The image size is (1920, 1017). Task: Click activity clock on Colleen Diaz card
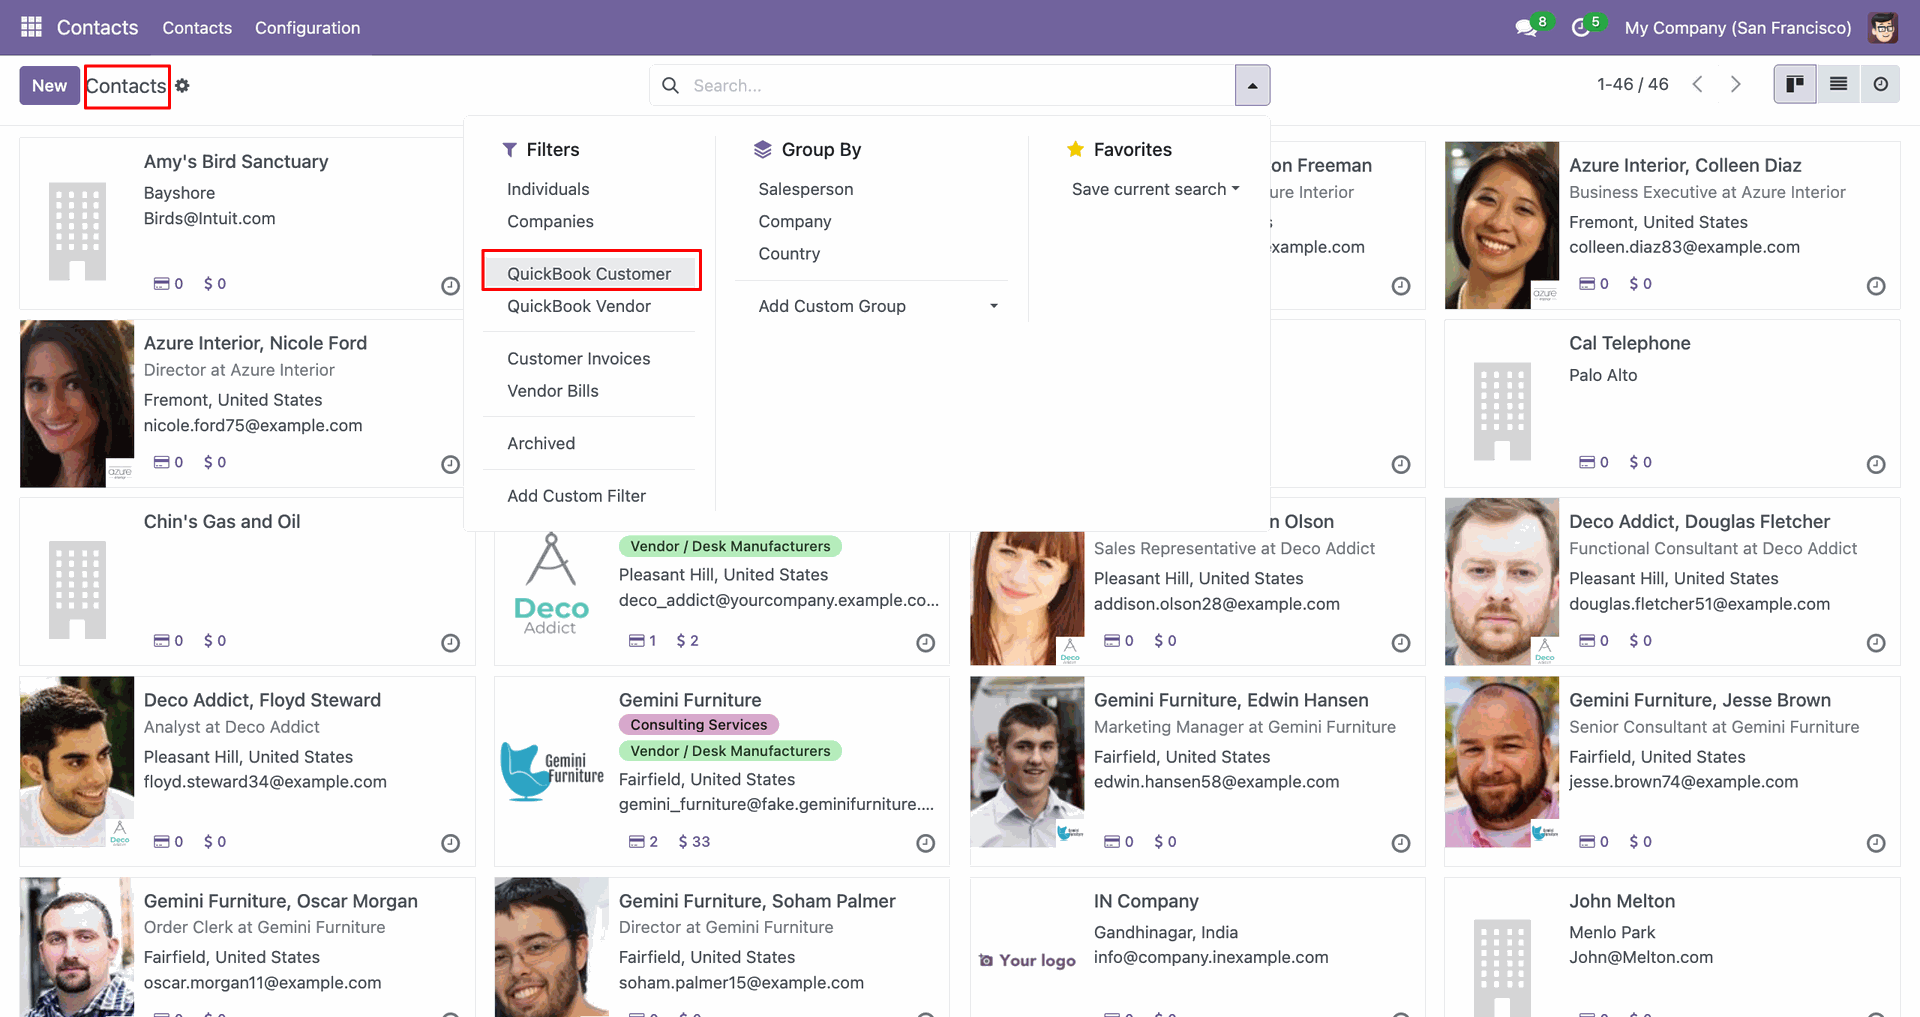click(x=1876, y=286)
